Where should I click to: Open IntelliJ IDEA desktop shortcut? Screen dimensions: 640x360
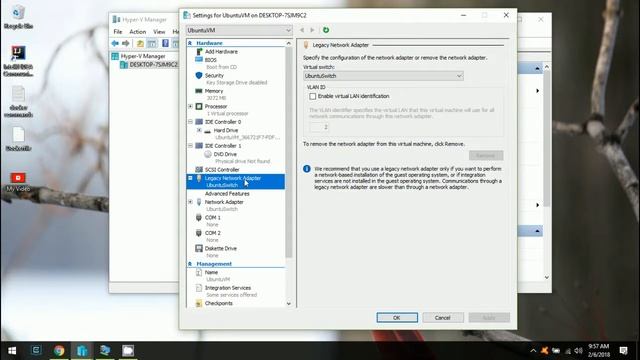point(18,61)
